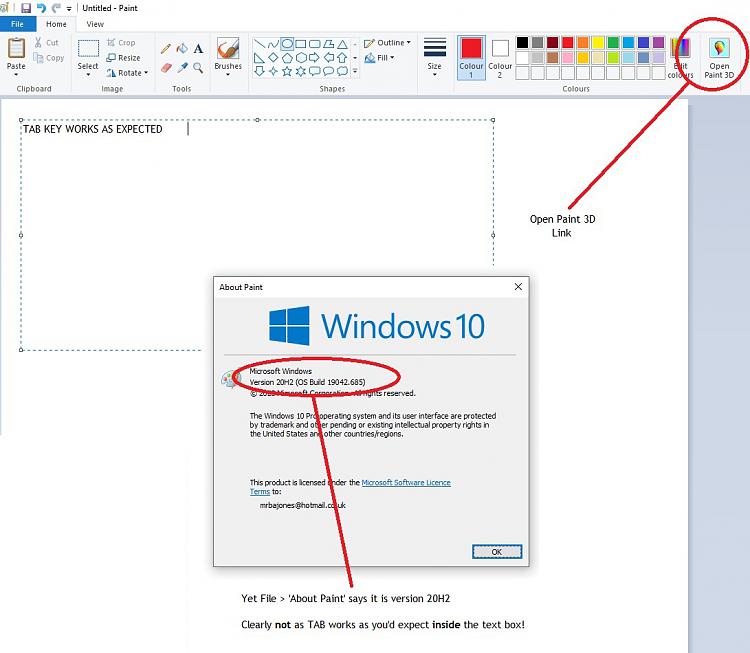Click Cut in Clipboard group

tap(46, 43)
